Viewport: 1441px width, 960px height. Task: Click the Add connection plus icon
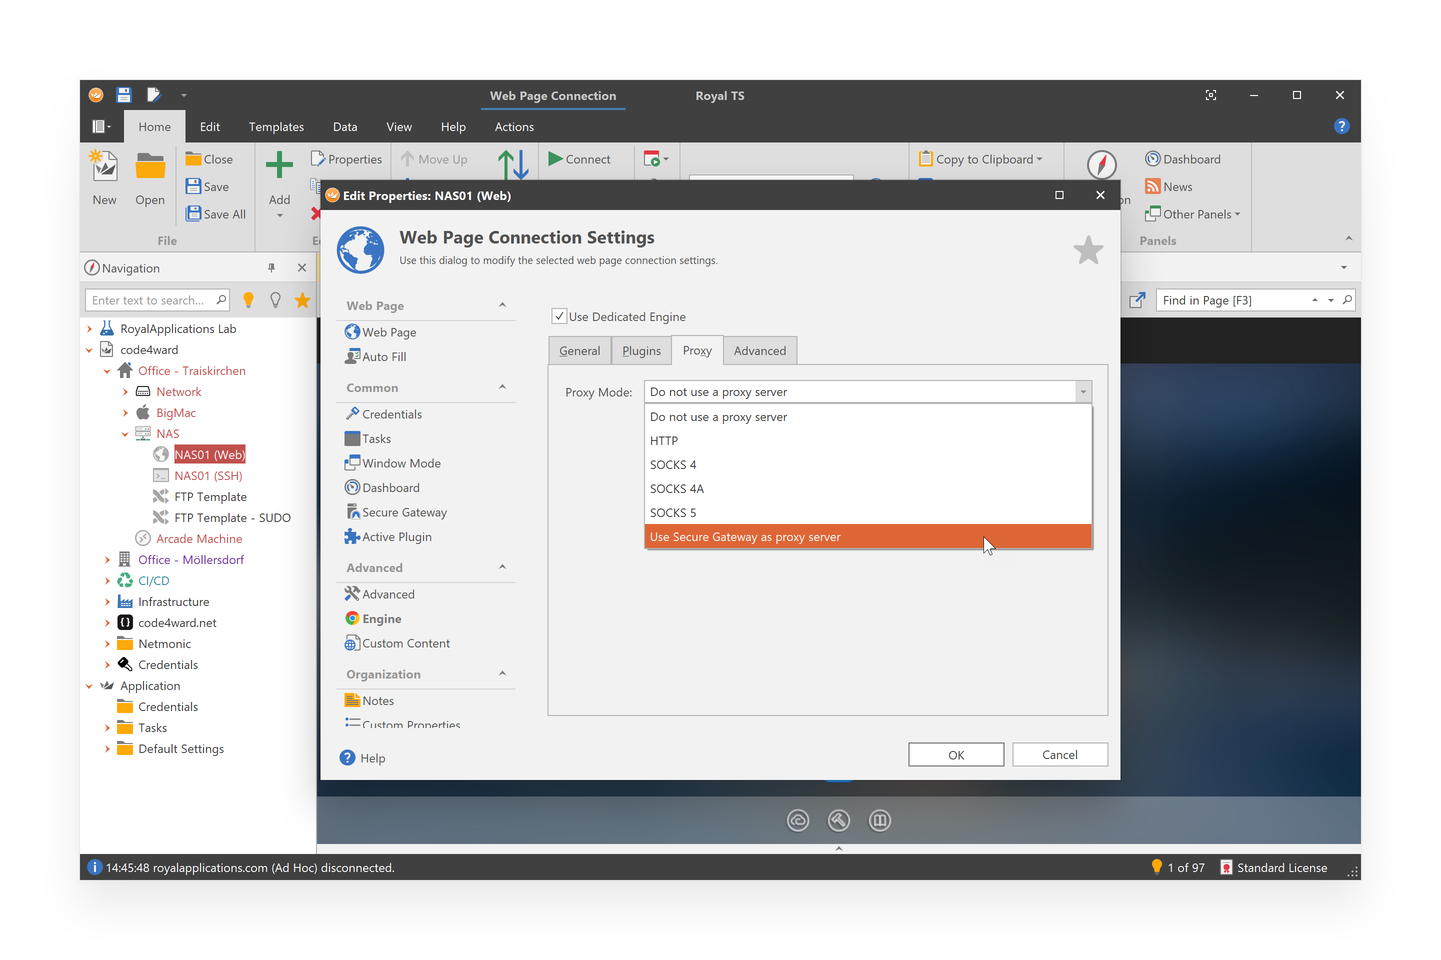[279, 165]
